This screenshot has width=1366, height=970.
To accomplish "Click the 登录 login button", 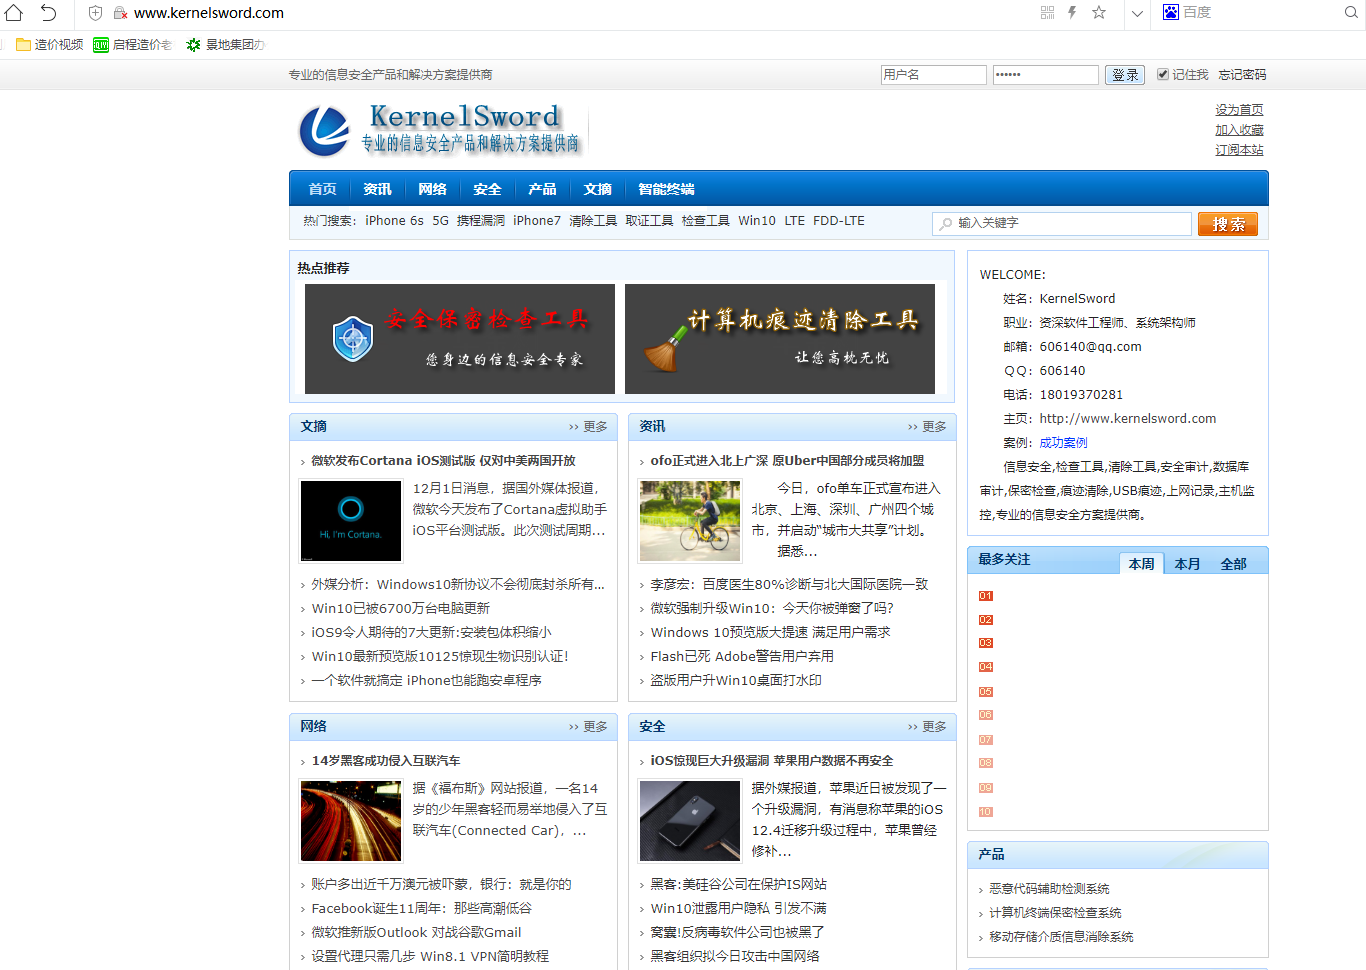I will [1125, 75].
